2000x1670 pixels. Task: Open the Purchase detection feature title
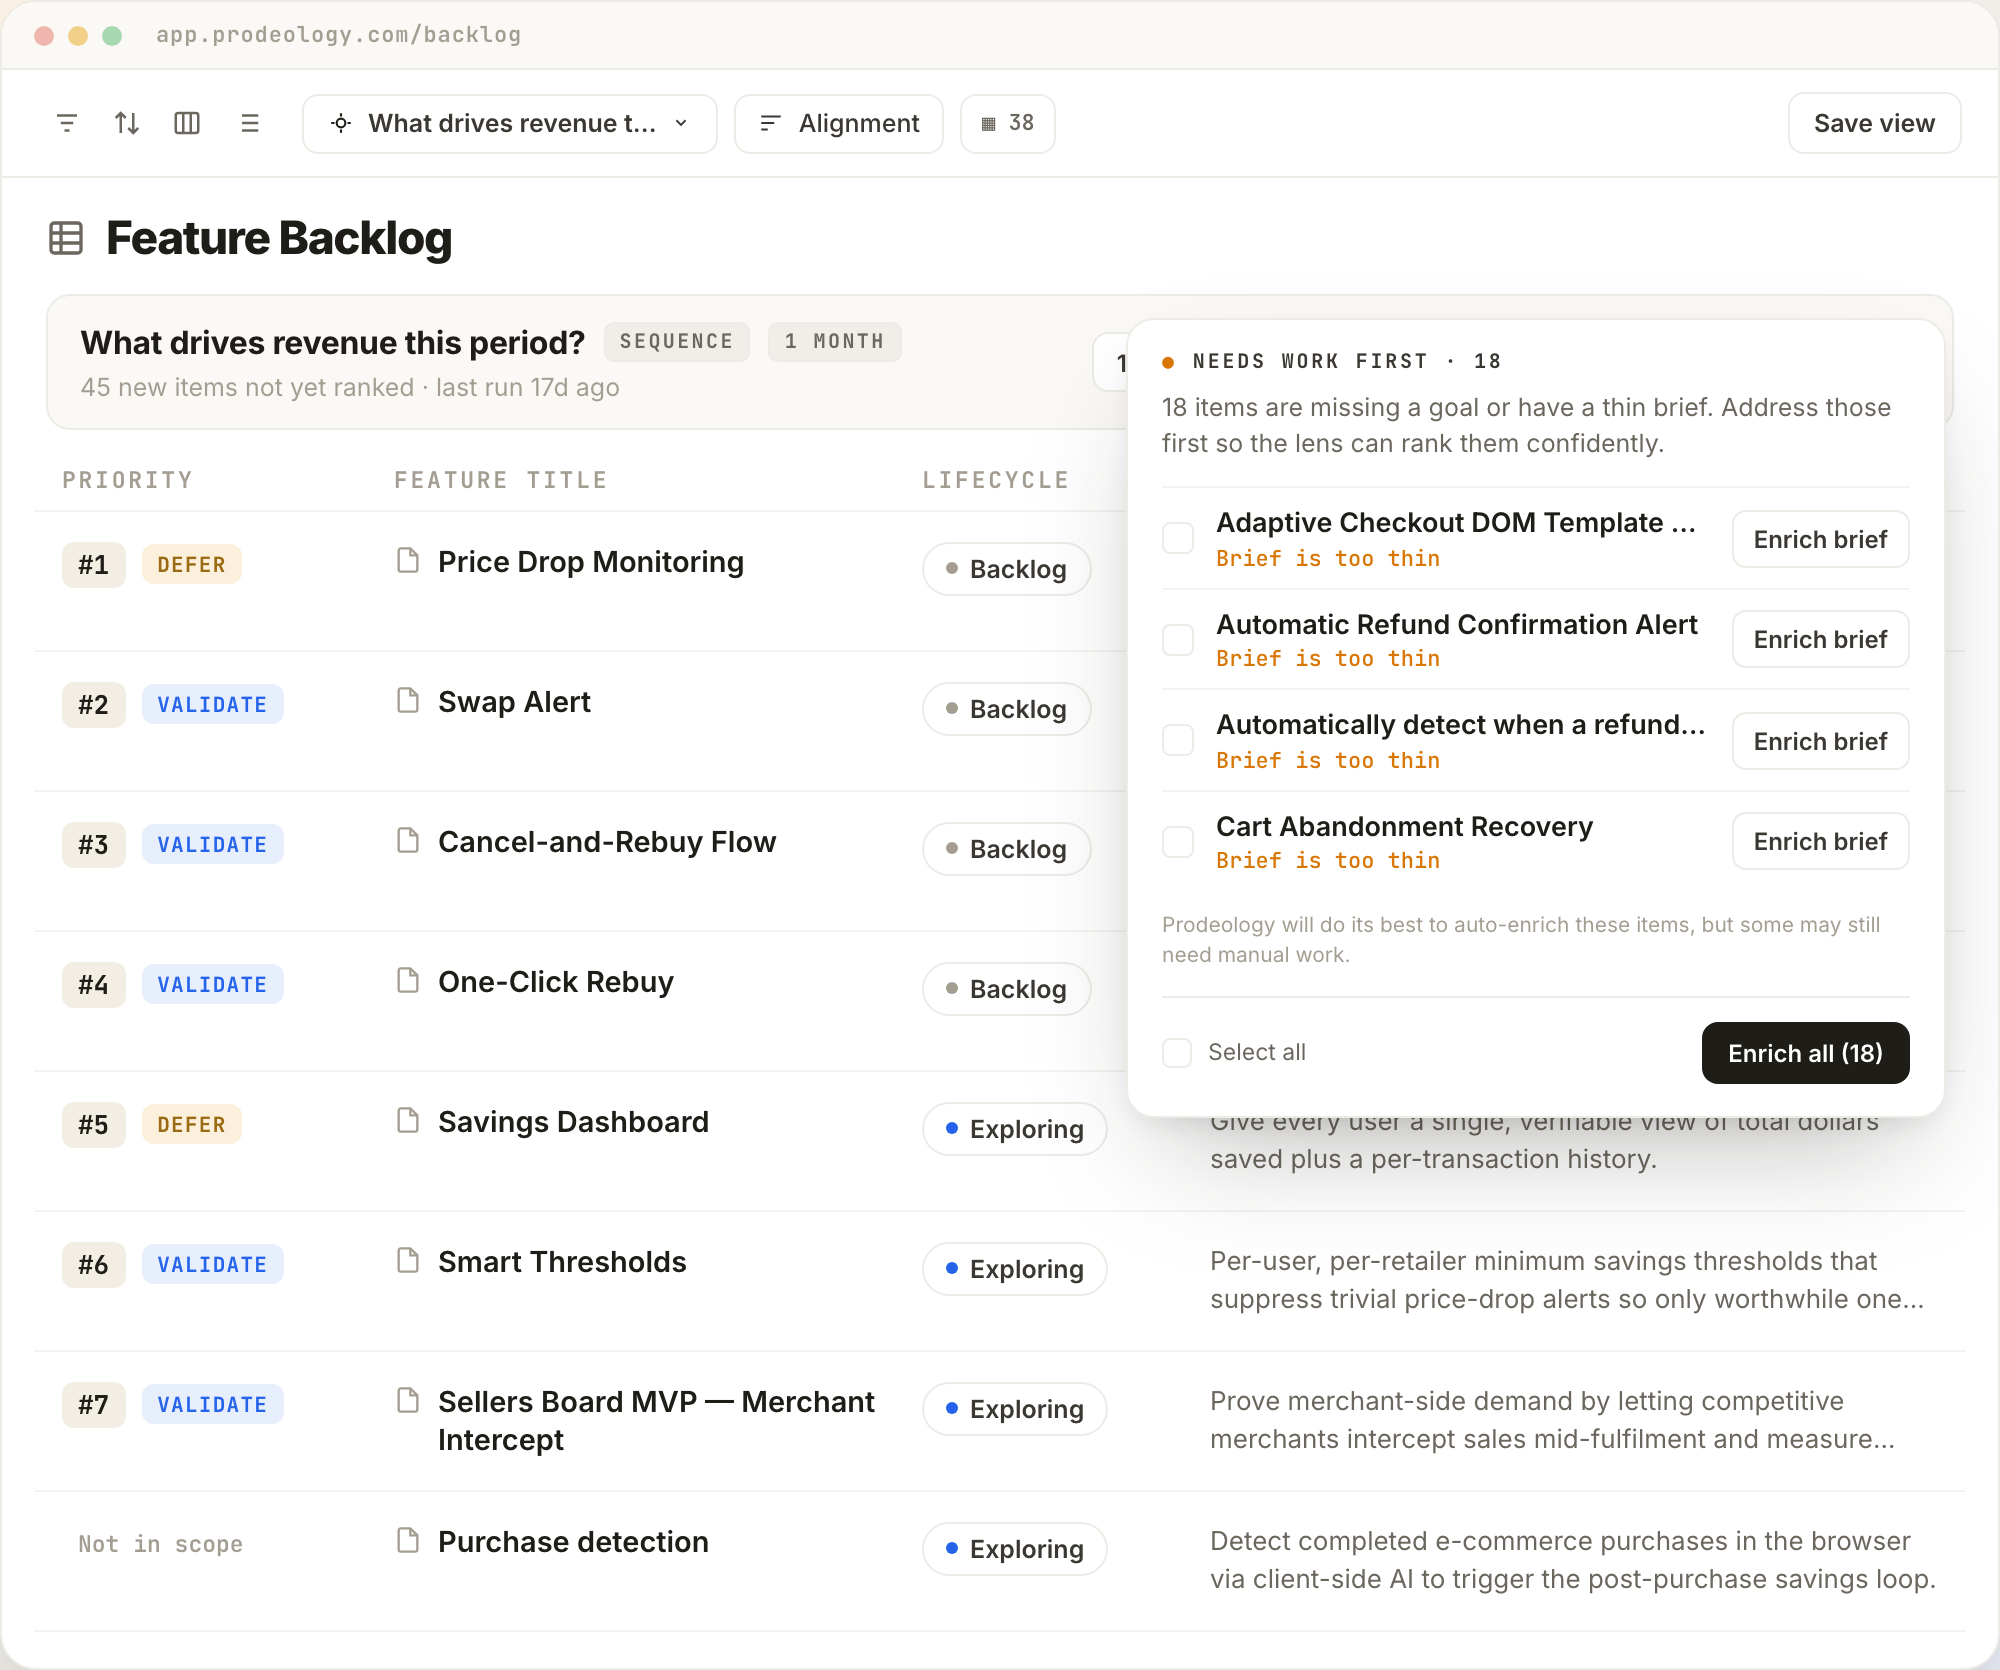[x=573, y=1542]
